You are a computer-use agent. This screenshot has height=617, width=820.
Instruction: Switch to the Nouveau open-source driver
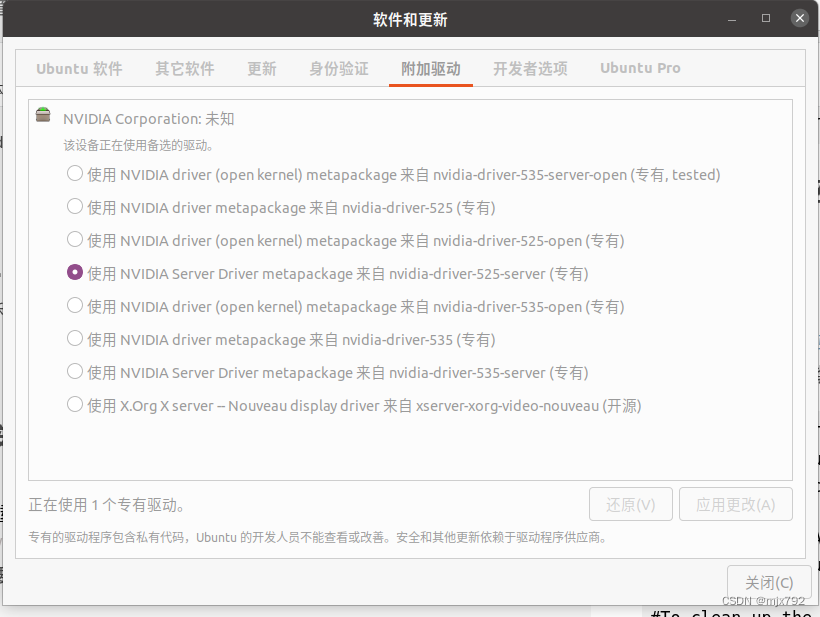coord(75,404)
